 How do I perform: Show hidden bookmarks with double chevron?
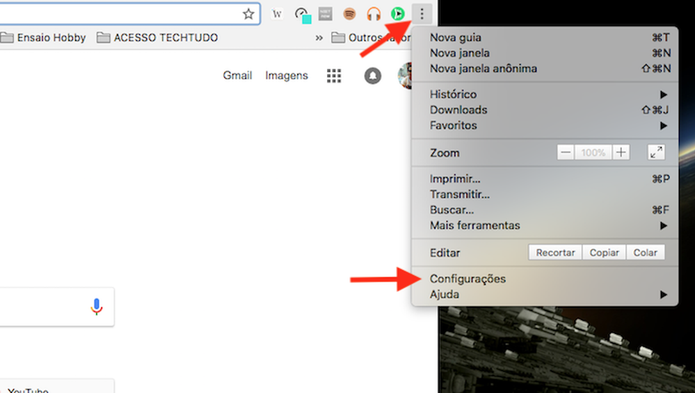point(319,38)
